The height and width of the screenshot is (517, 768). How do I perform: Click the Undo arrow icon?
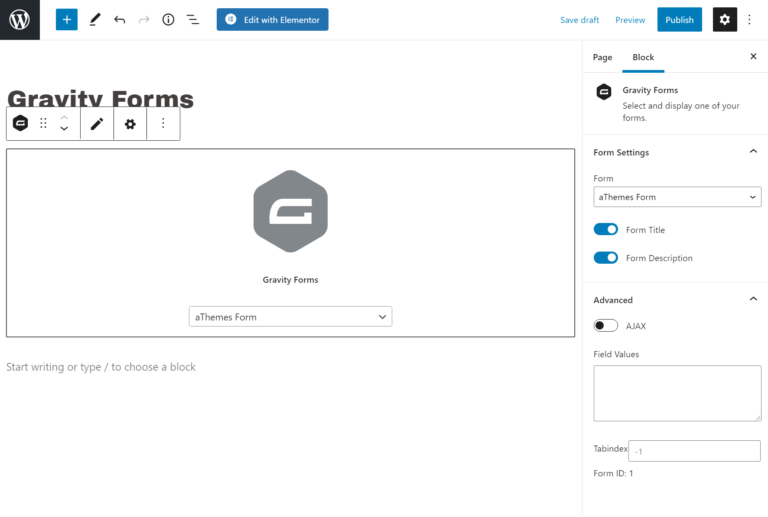coord(120,20)
